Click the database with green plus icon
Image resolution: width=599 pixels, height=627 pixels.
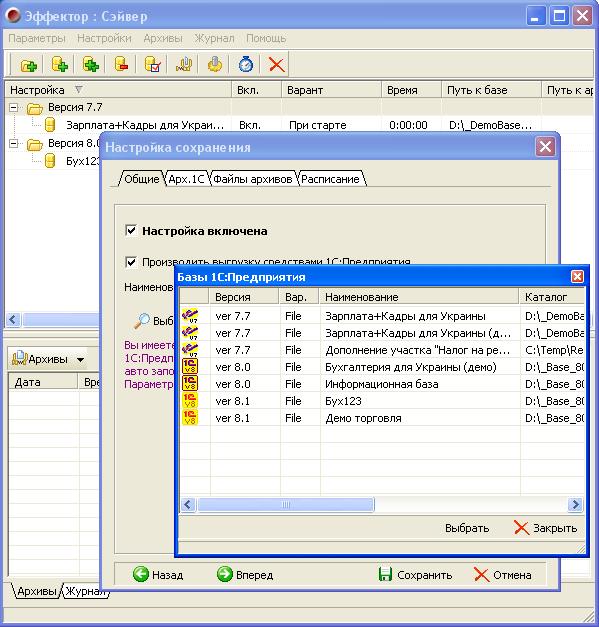[91, 65]
